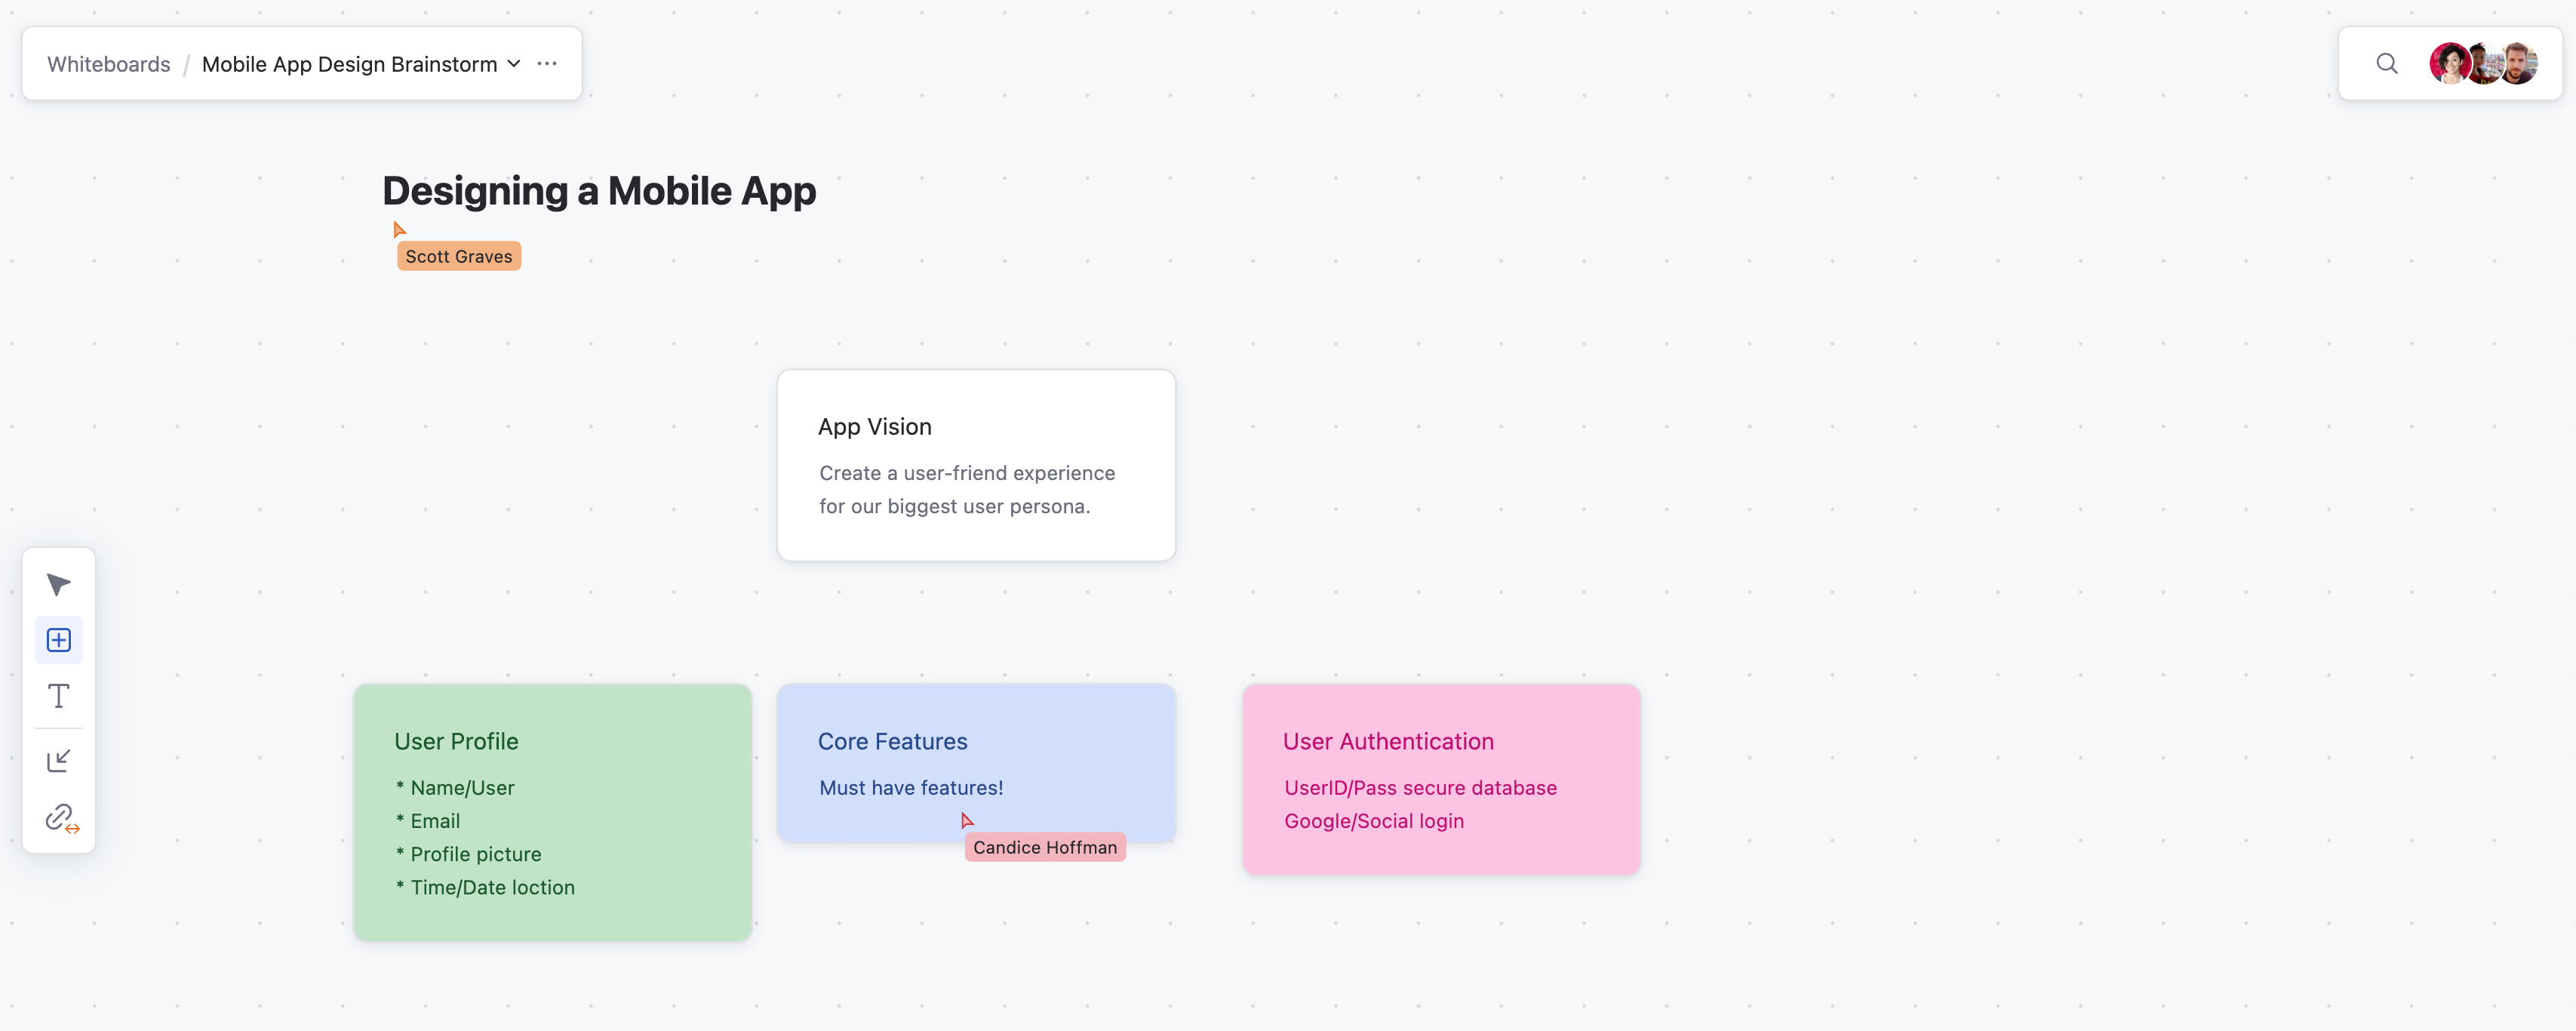The image size is (2576, 1031).
Task: Click the Candice Hoffman cursor label
Action: pyautogui.click(x=1045, y=848)
